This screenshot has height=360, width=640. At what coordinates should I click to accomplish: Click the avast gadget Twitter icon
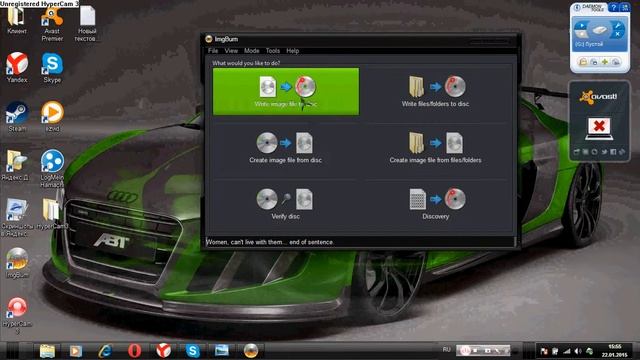[604, 152]
